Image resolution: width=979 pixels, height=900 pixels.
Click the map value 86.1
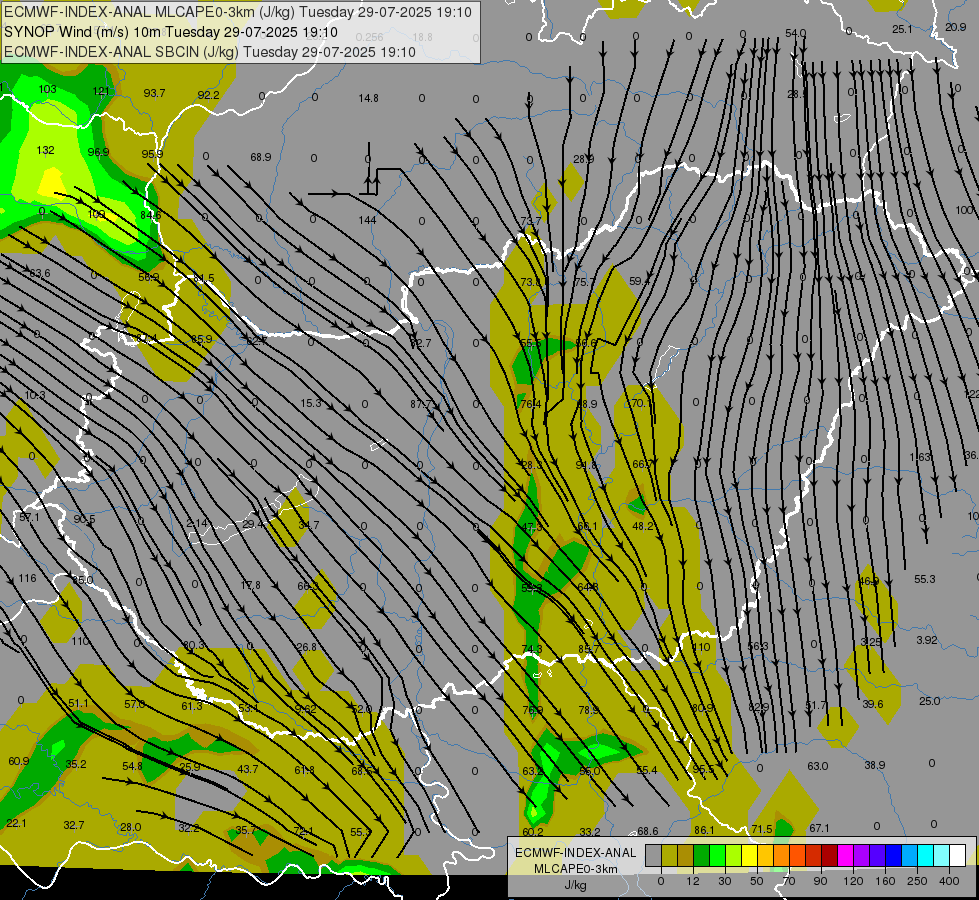click(704, 830)
